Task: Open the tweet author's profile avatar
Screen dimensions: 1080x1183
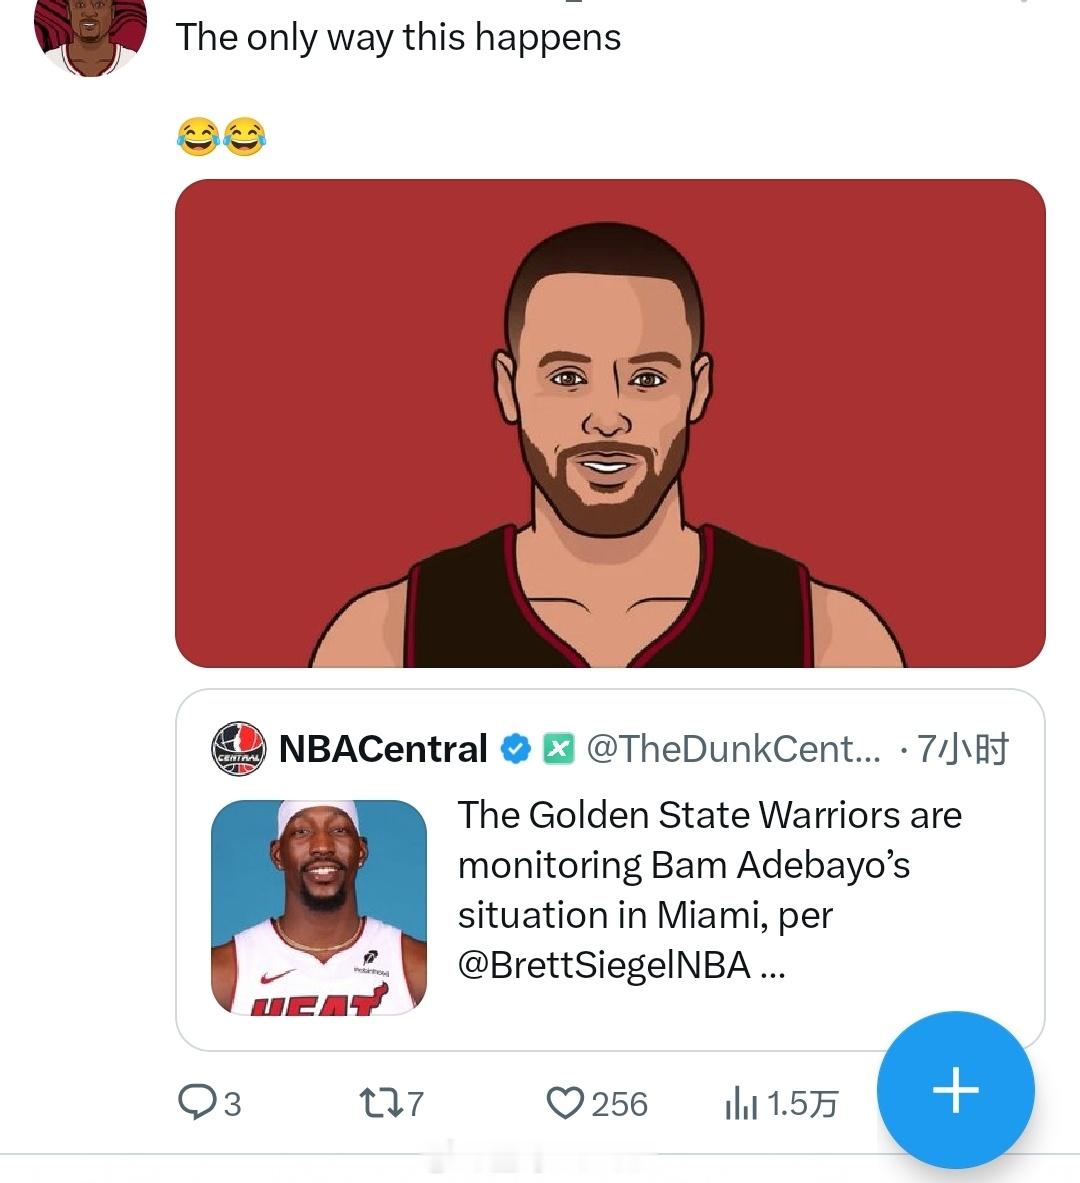Action: pyautogui.click(x=90, y=32)
